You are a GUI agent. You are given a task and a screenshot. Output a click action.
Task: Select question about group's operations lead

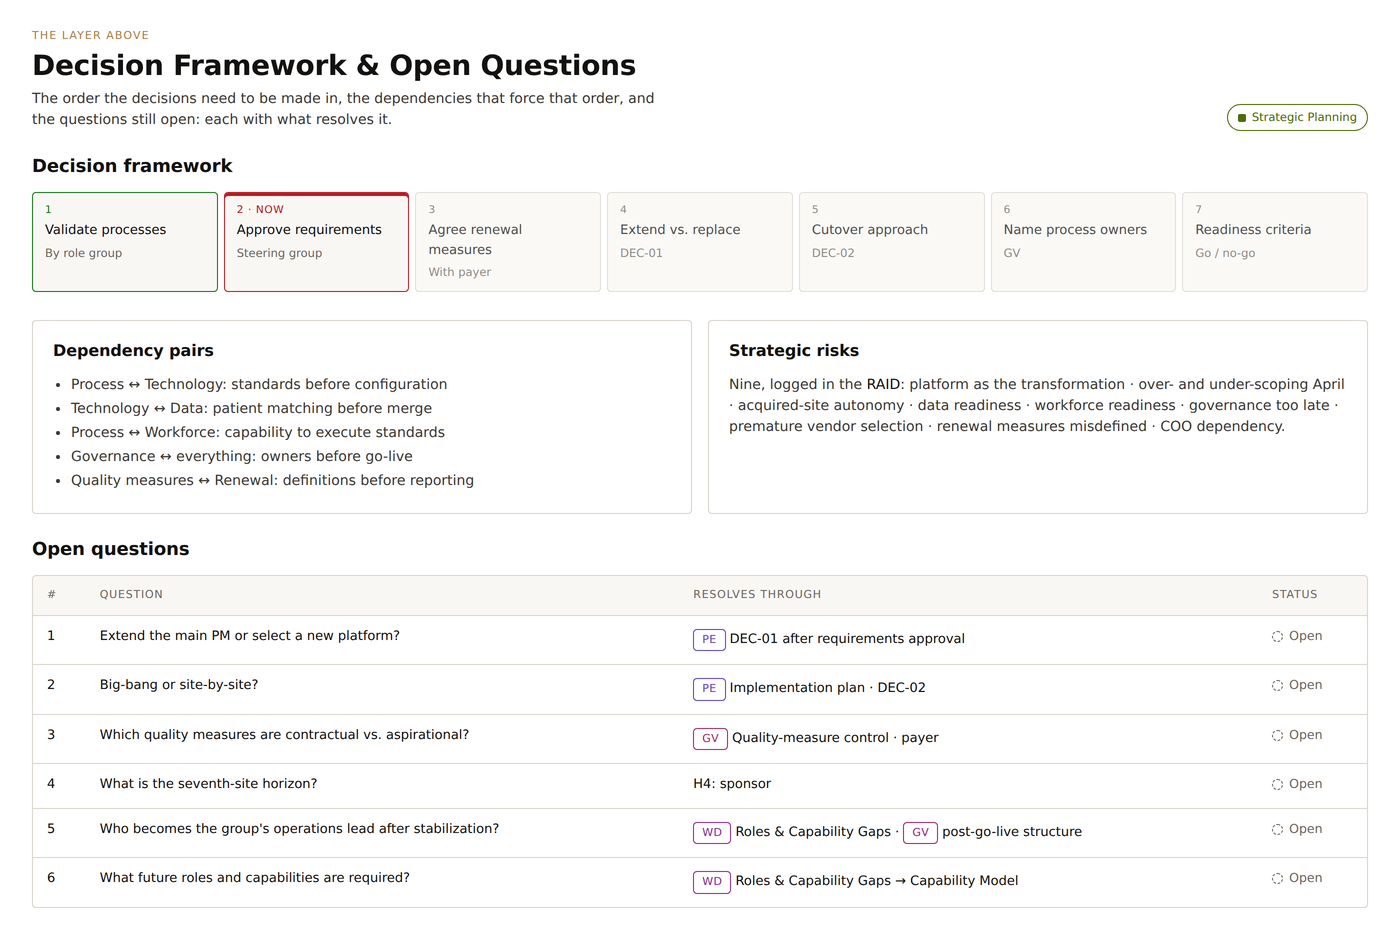pyautogui.click(x=299, y=829)
